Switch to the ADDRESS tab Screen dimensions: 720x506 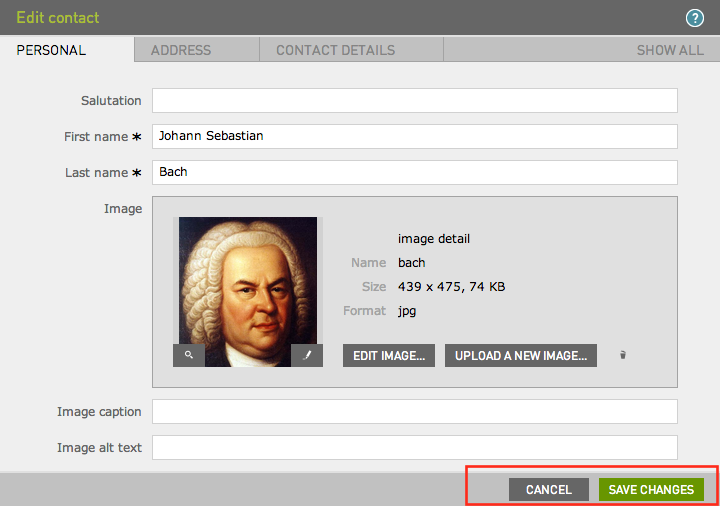point(181,50)
